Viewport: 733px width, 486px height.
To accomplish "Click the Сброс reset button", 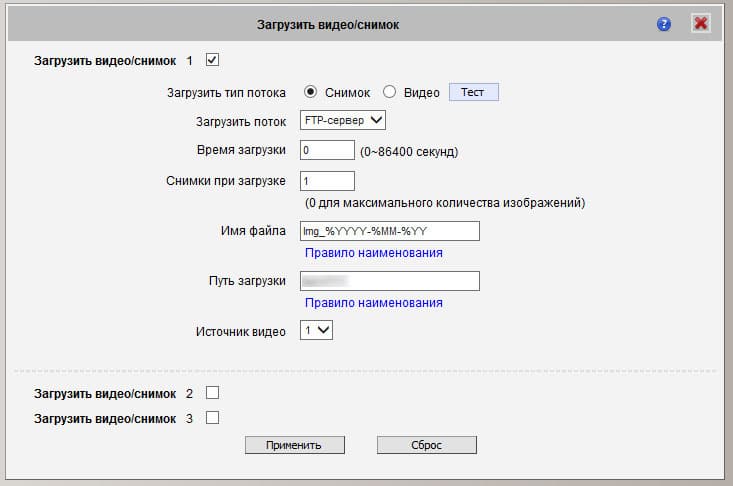I will coord(427,445).
